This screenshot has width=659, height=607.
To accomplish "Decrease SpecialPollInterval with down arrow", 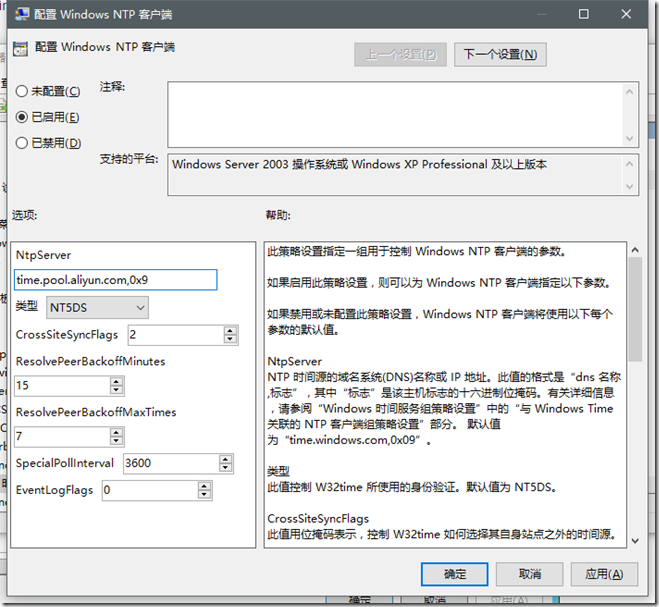I will click(x=226, y=468).
